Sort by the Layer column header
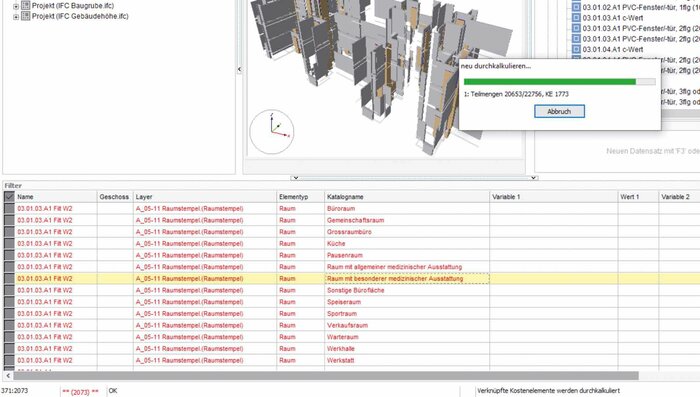 [204, 196]
